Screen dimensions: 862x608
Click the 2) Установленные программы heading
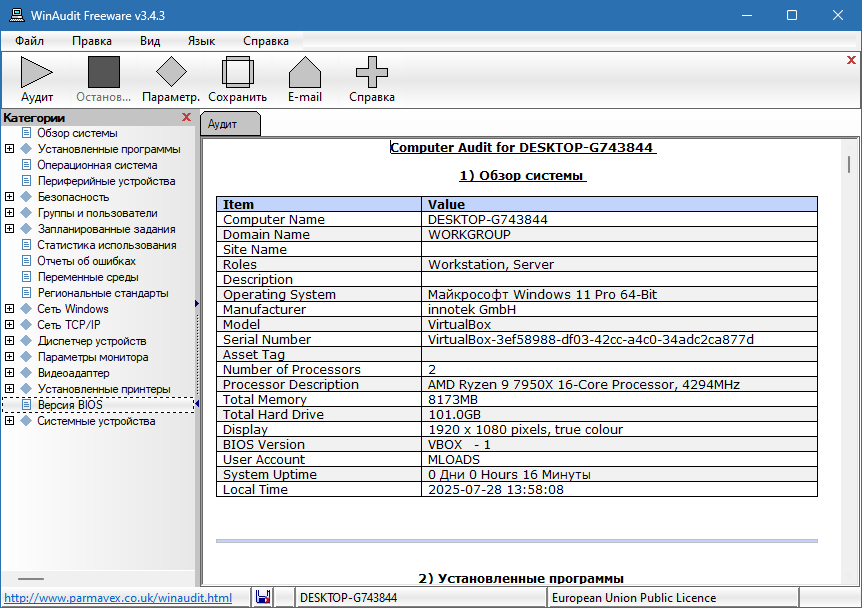coord(521,578)
